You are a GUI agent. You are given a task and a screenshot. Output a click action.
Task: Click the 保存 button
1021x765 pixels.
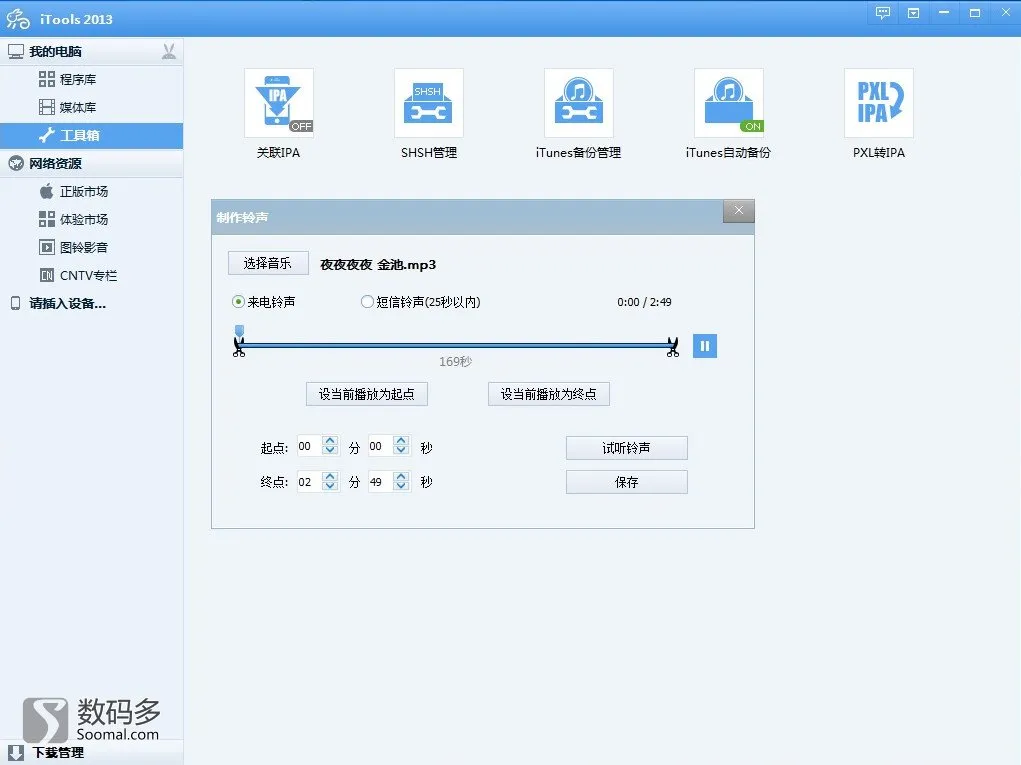[626, 482]
